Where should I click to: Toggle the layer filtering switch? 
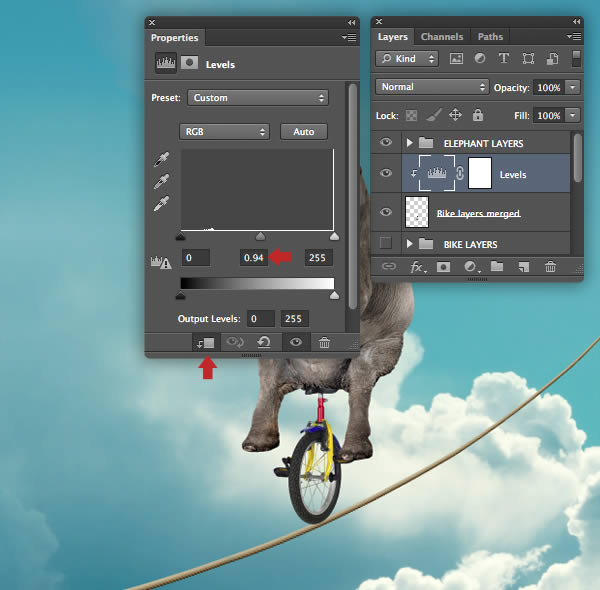click(x=576, y=59)
